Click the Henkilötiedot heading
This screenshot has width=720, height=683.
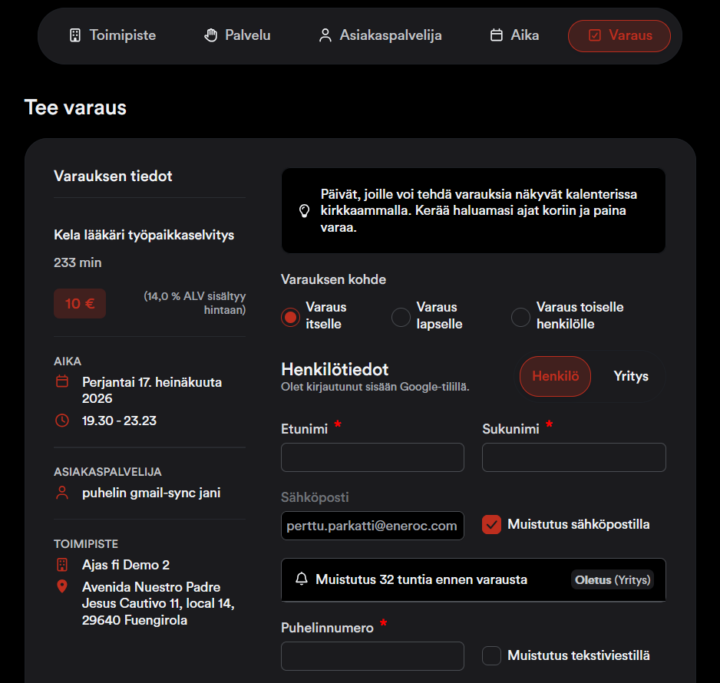(x=335, y=369)
